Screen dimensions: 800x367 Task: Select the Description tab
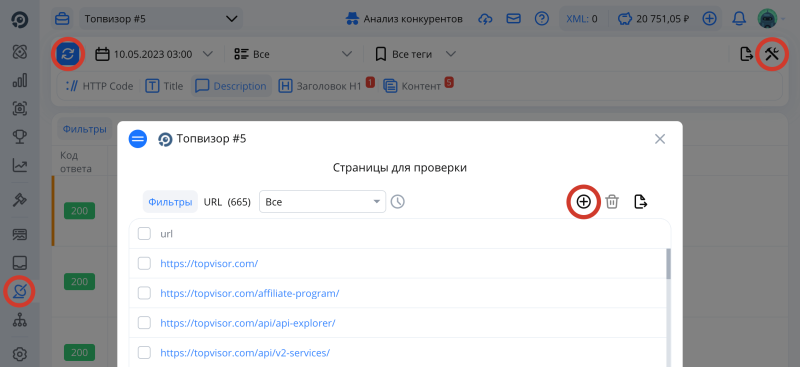pos(231,86)
